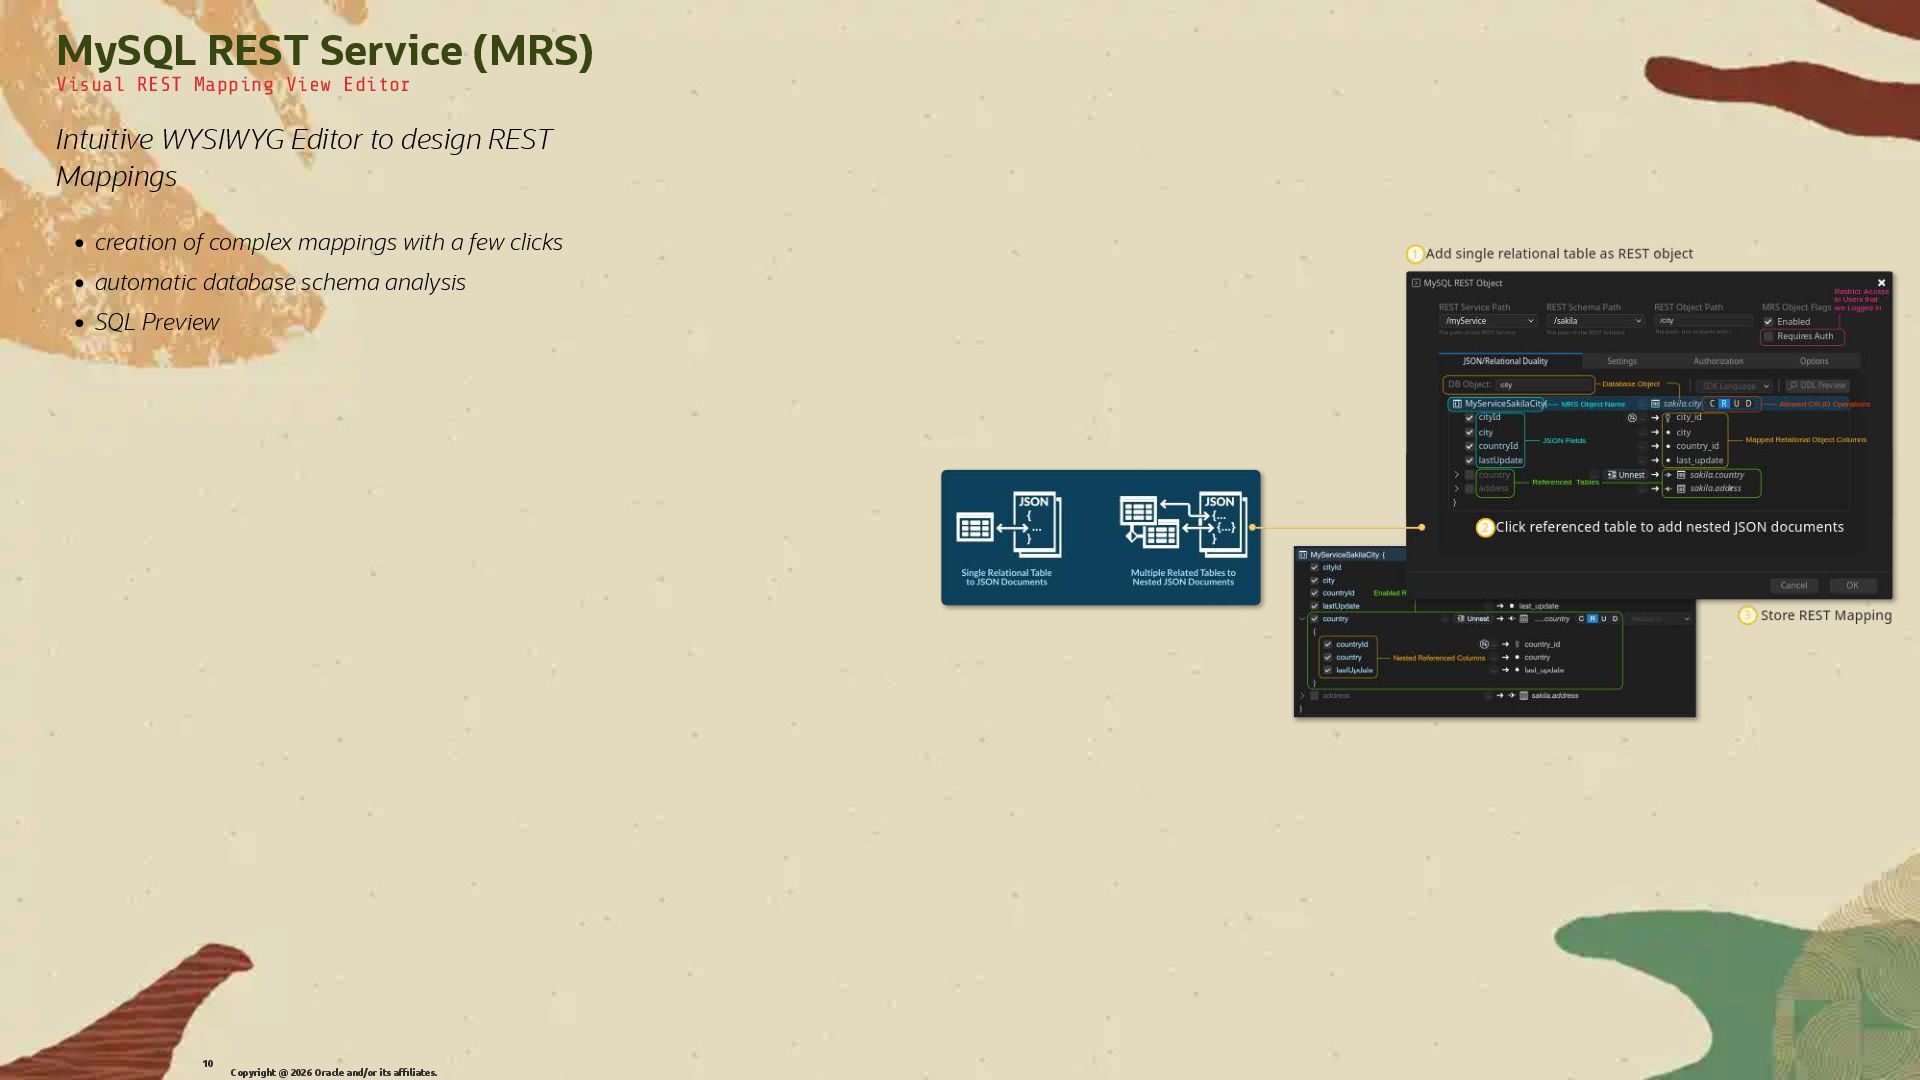This screenshot has height=1080, width=1920.
Task: Switch to the Settings tab
Action: tap(1621, 361)
